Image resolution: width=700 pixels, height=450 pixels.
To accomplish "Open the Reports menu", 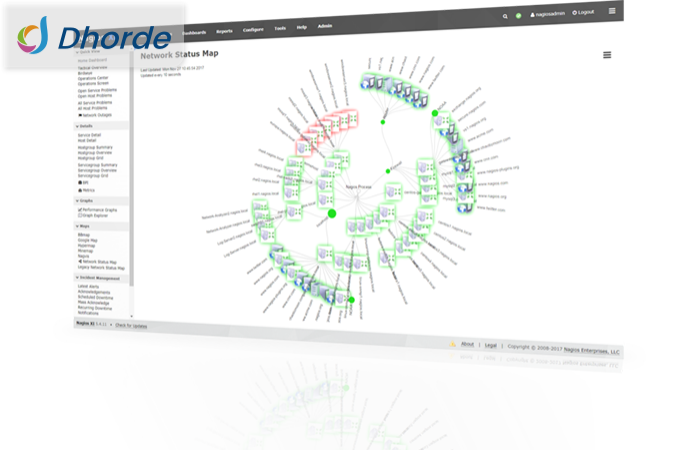I will click(x=224, y=31).
